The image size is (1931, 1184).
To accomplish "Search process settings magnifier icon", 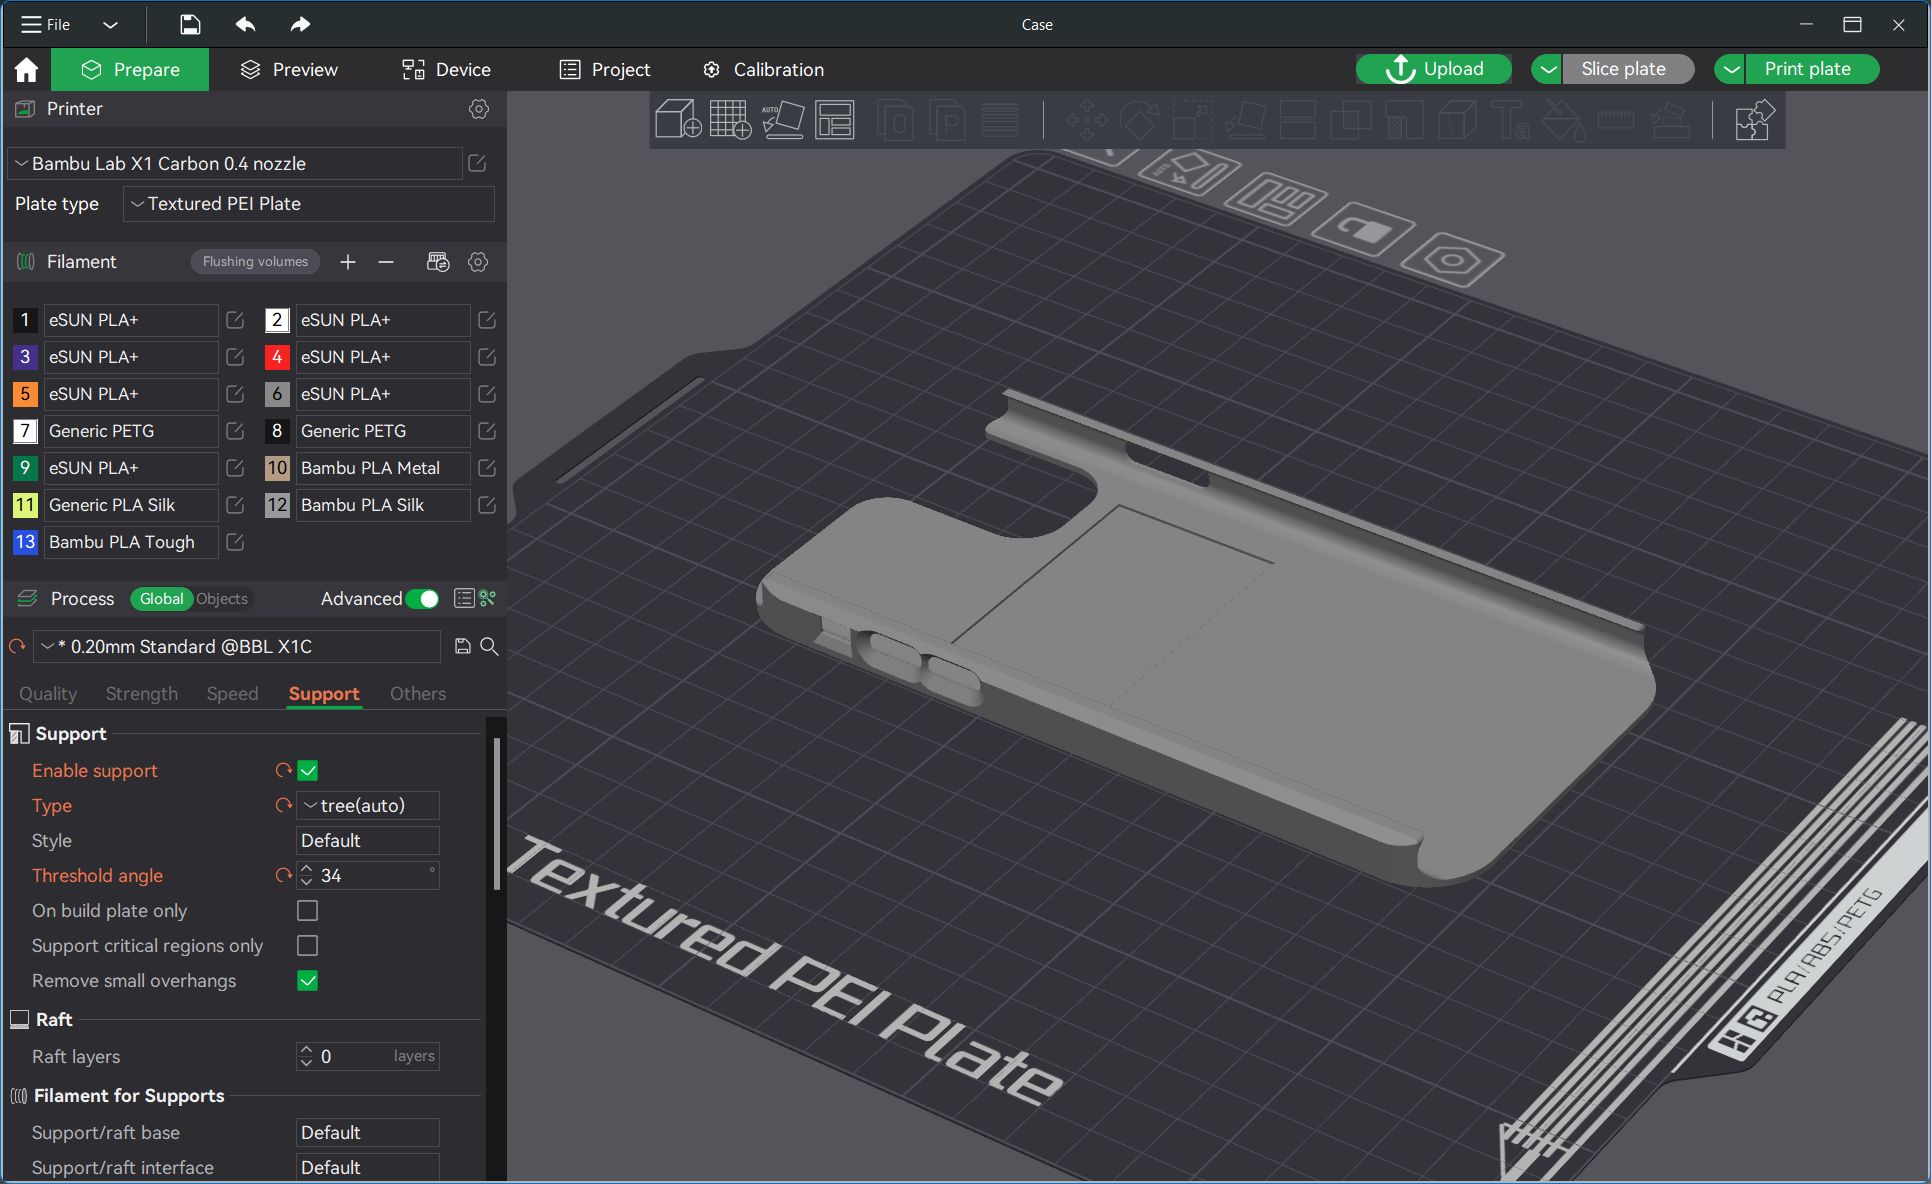I will coord(489,646).
